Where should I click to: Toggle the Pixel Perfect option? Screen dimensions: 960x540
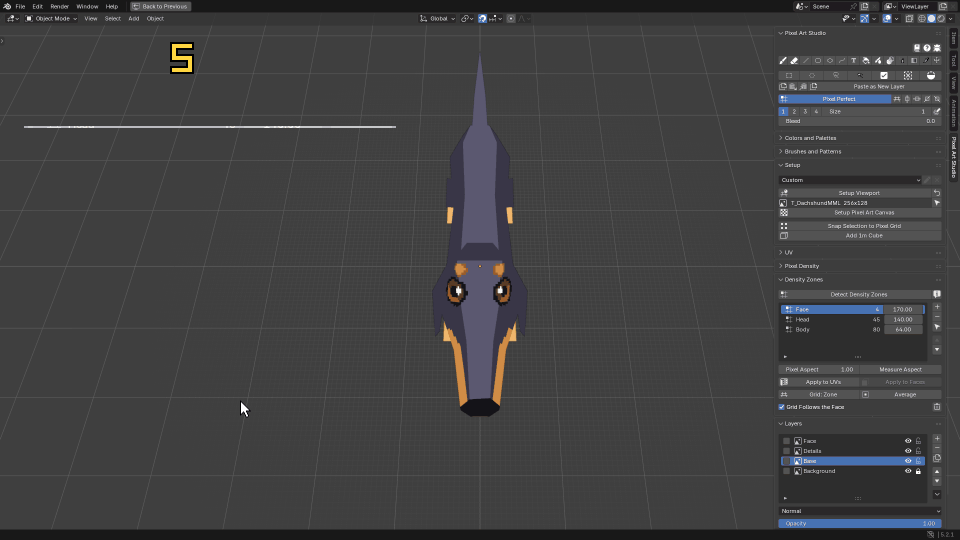point(834,99)
